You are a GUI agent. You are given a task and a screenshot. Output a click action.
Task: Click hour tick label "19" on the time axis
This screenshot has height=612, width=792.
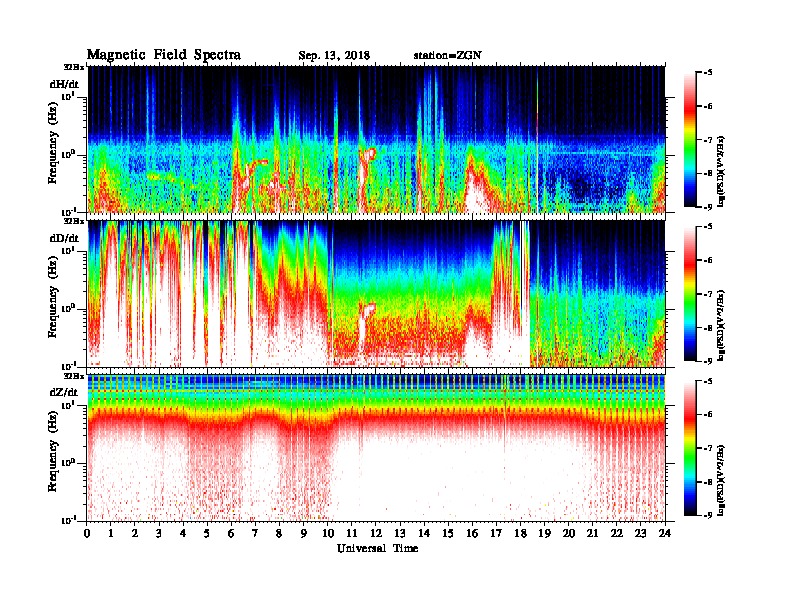click(x=544, y=533)
